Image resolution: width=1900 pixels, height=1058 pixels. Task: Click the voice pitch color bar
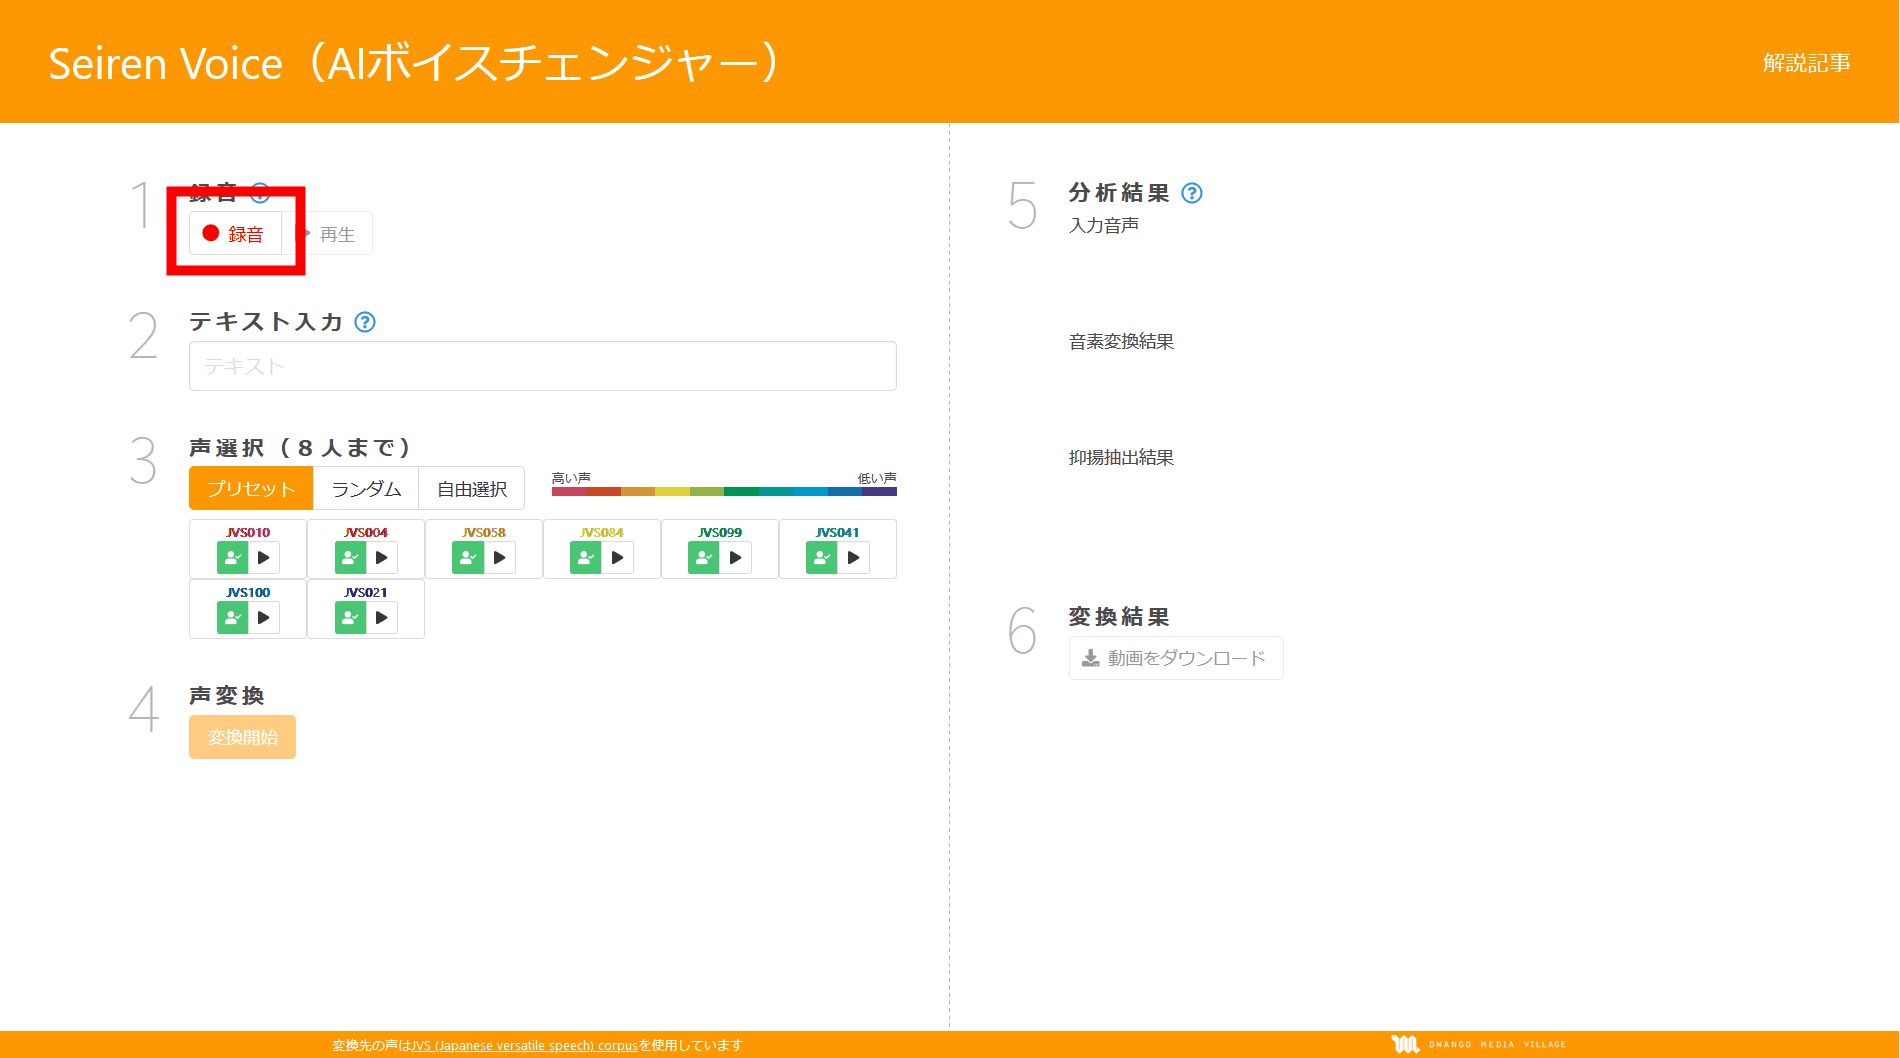pyautogui.click(x=724, y=491)
